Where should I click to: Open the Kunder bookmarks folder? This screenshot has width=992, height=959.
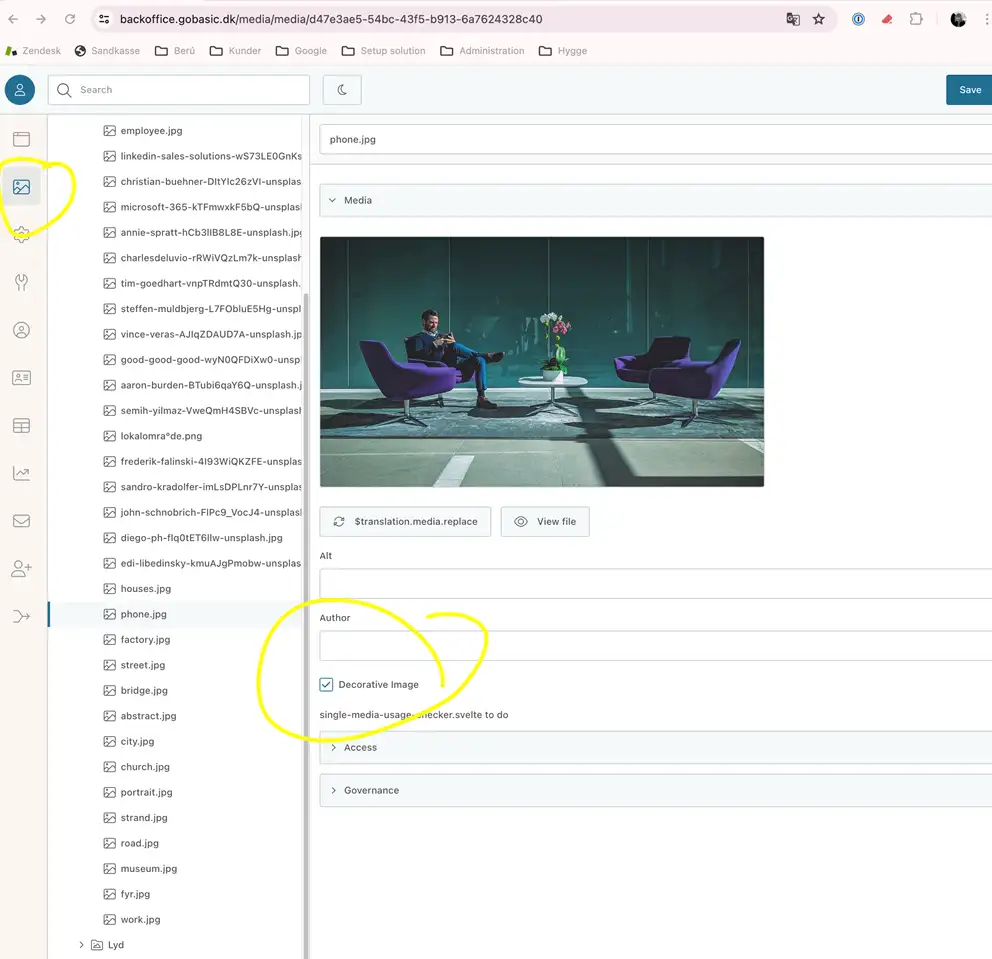tap(235, 51)
